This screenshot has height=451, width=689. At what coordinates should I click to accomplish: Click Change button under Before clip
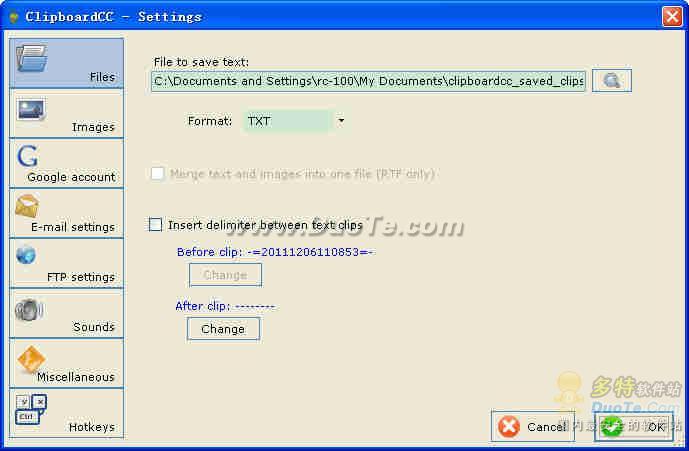click(x=225, y=275)
